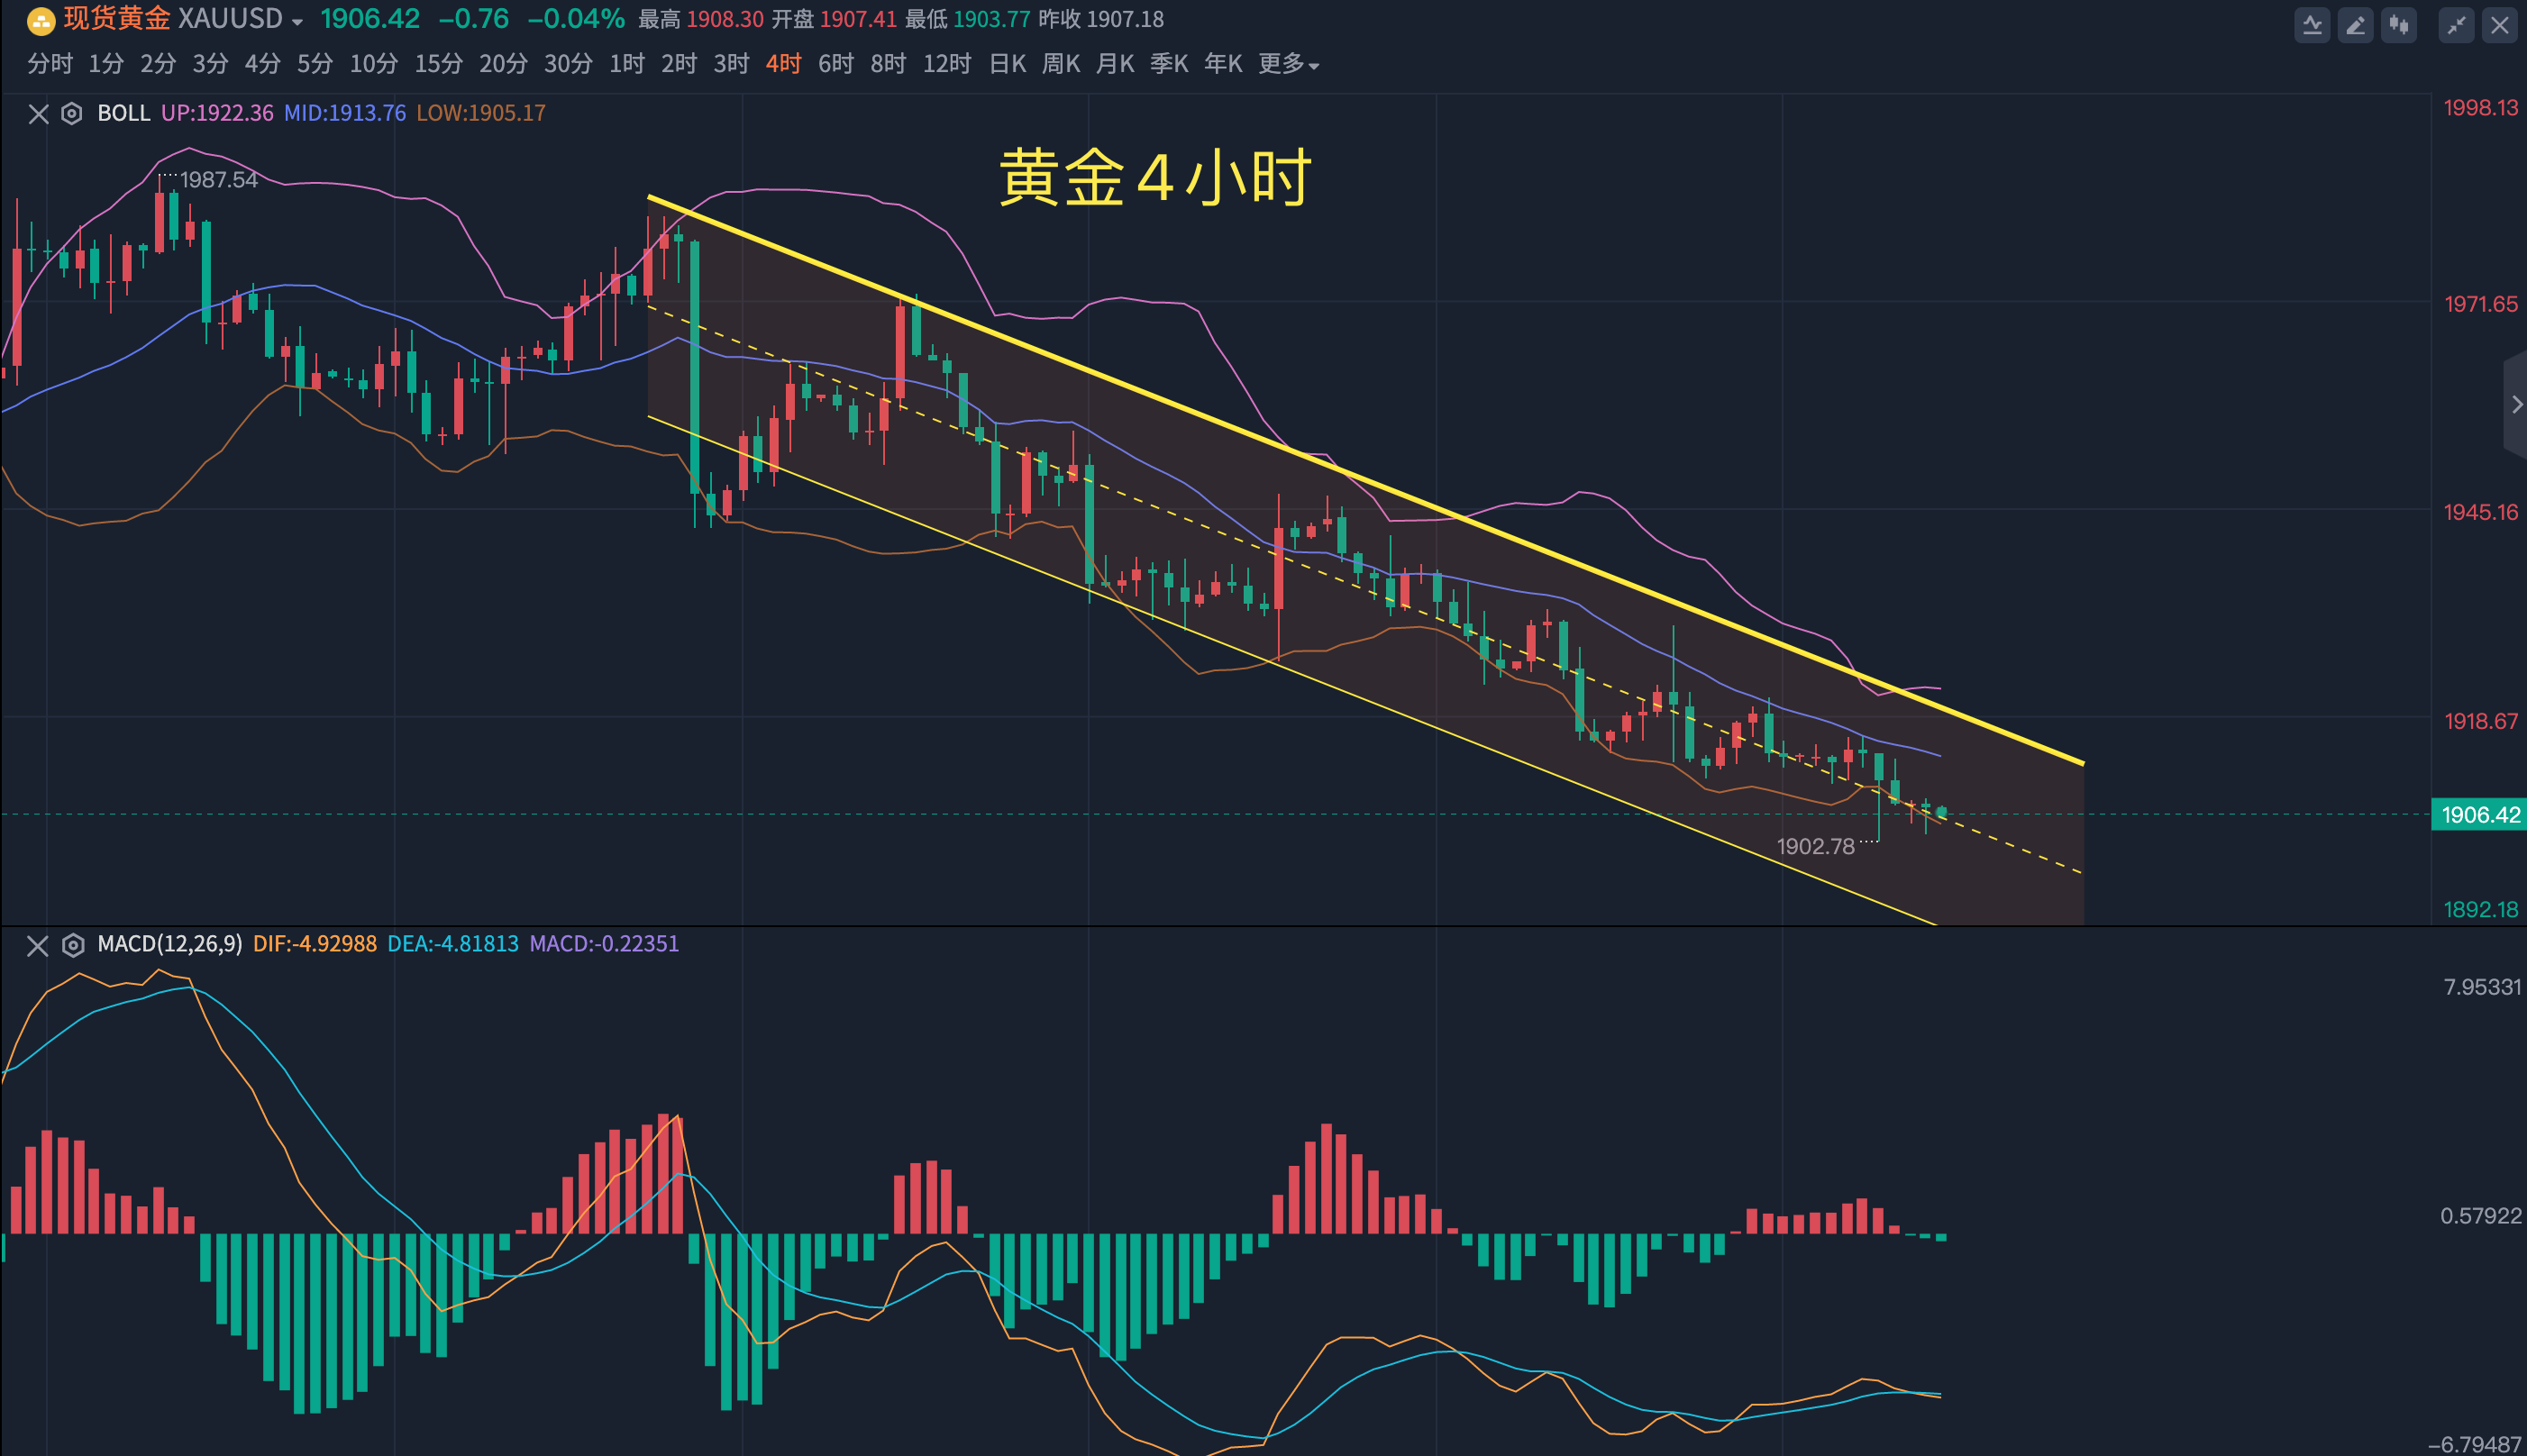2527x1456 pixels.
Task: Expand the right side panel chevron
Action: 2516,404
